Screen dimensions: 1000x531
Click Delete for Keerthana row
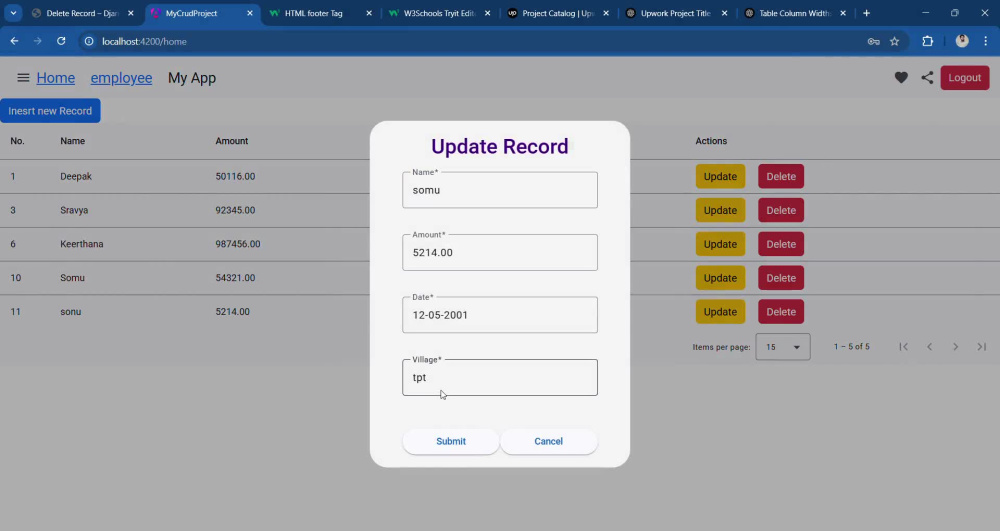pos(781,244)
